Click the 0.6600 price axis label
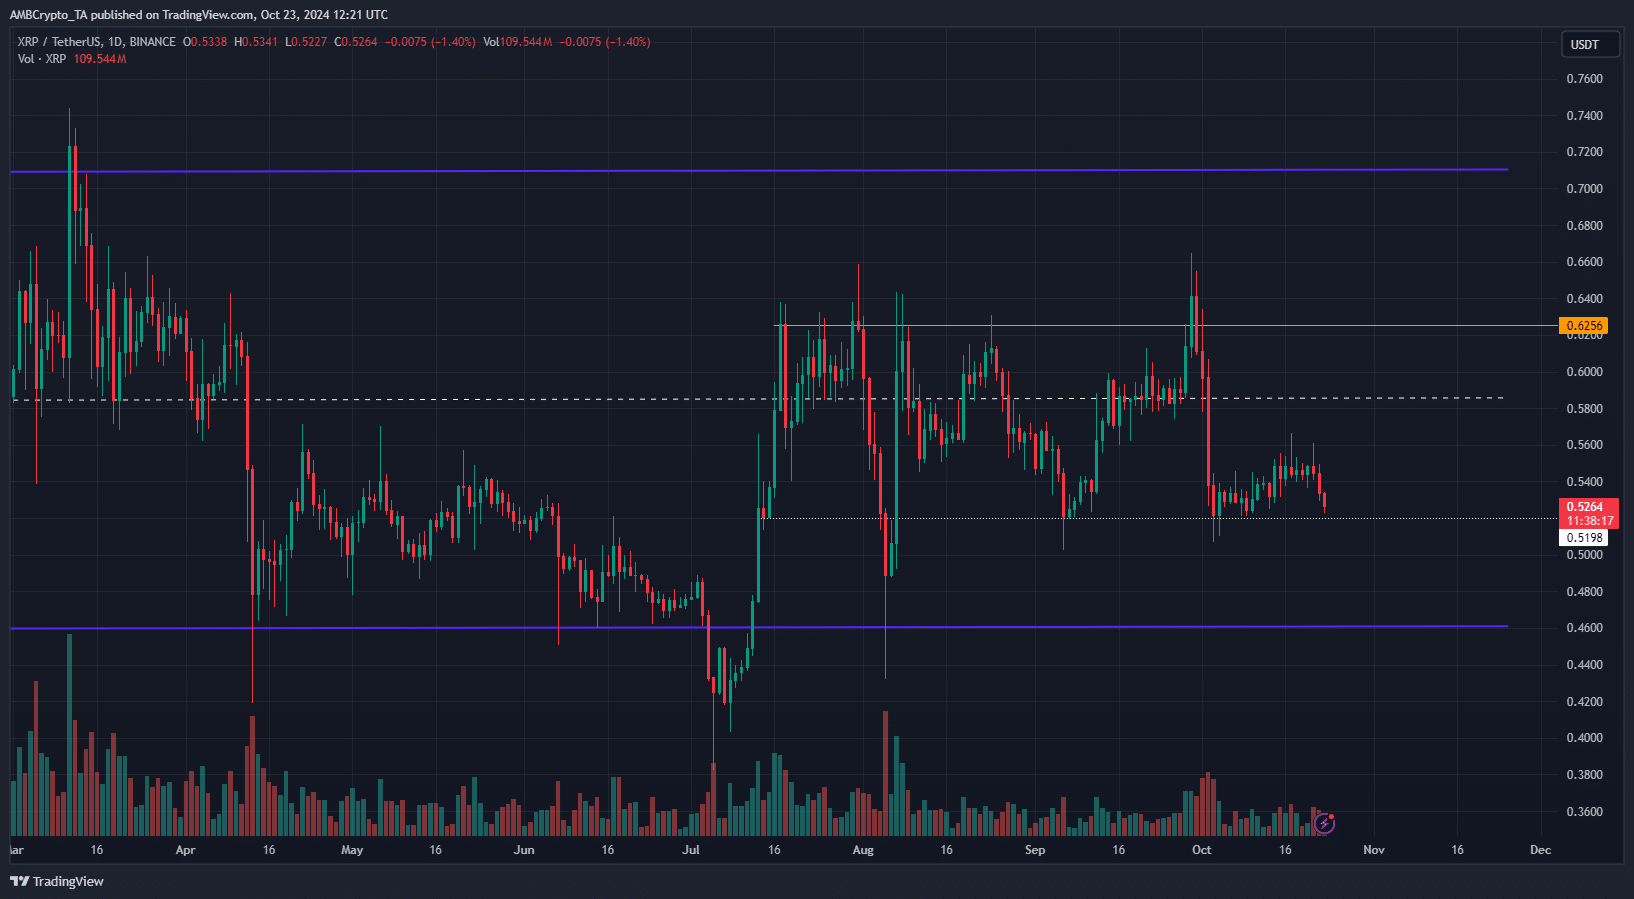 pyautogui.click(x=1584, y=262)
